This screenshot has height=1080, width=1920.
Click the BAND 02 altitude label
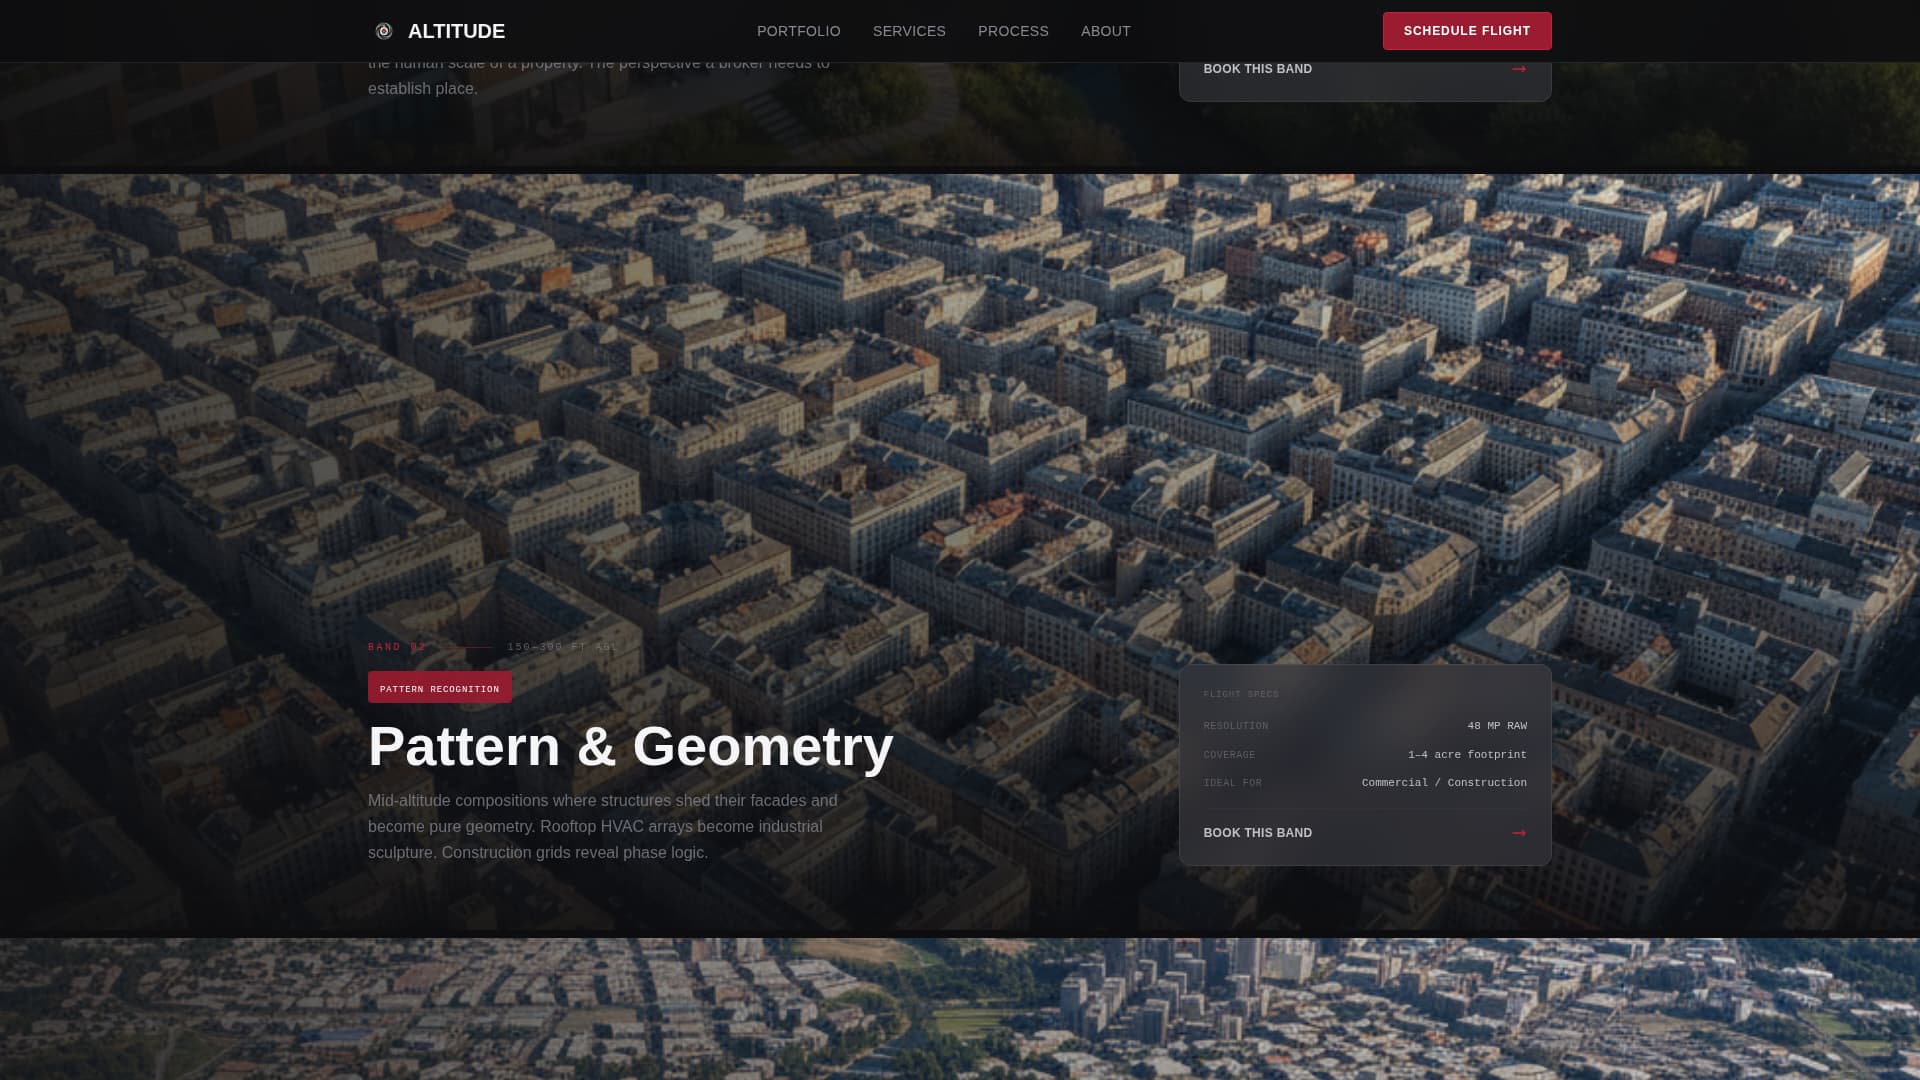coord(396,647)
